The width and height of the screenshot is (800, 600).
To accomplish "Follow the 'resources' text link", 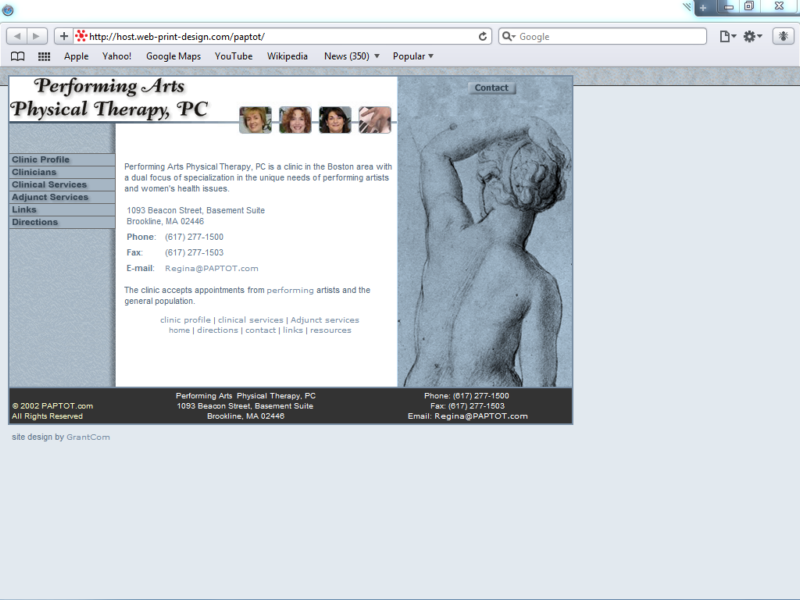I will pyautogui.click(x=331, y=330).
